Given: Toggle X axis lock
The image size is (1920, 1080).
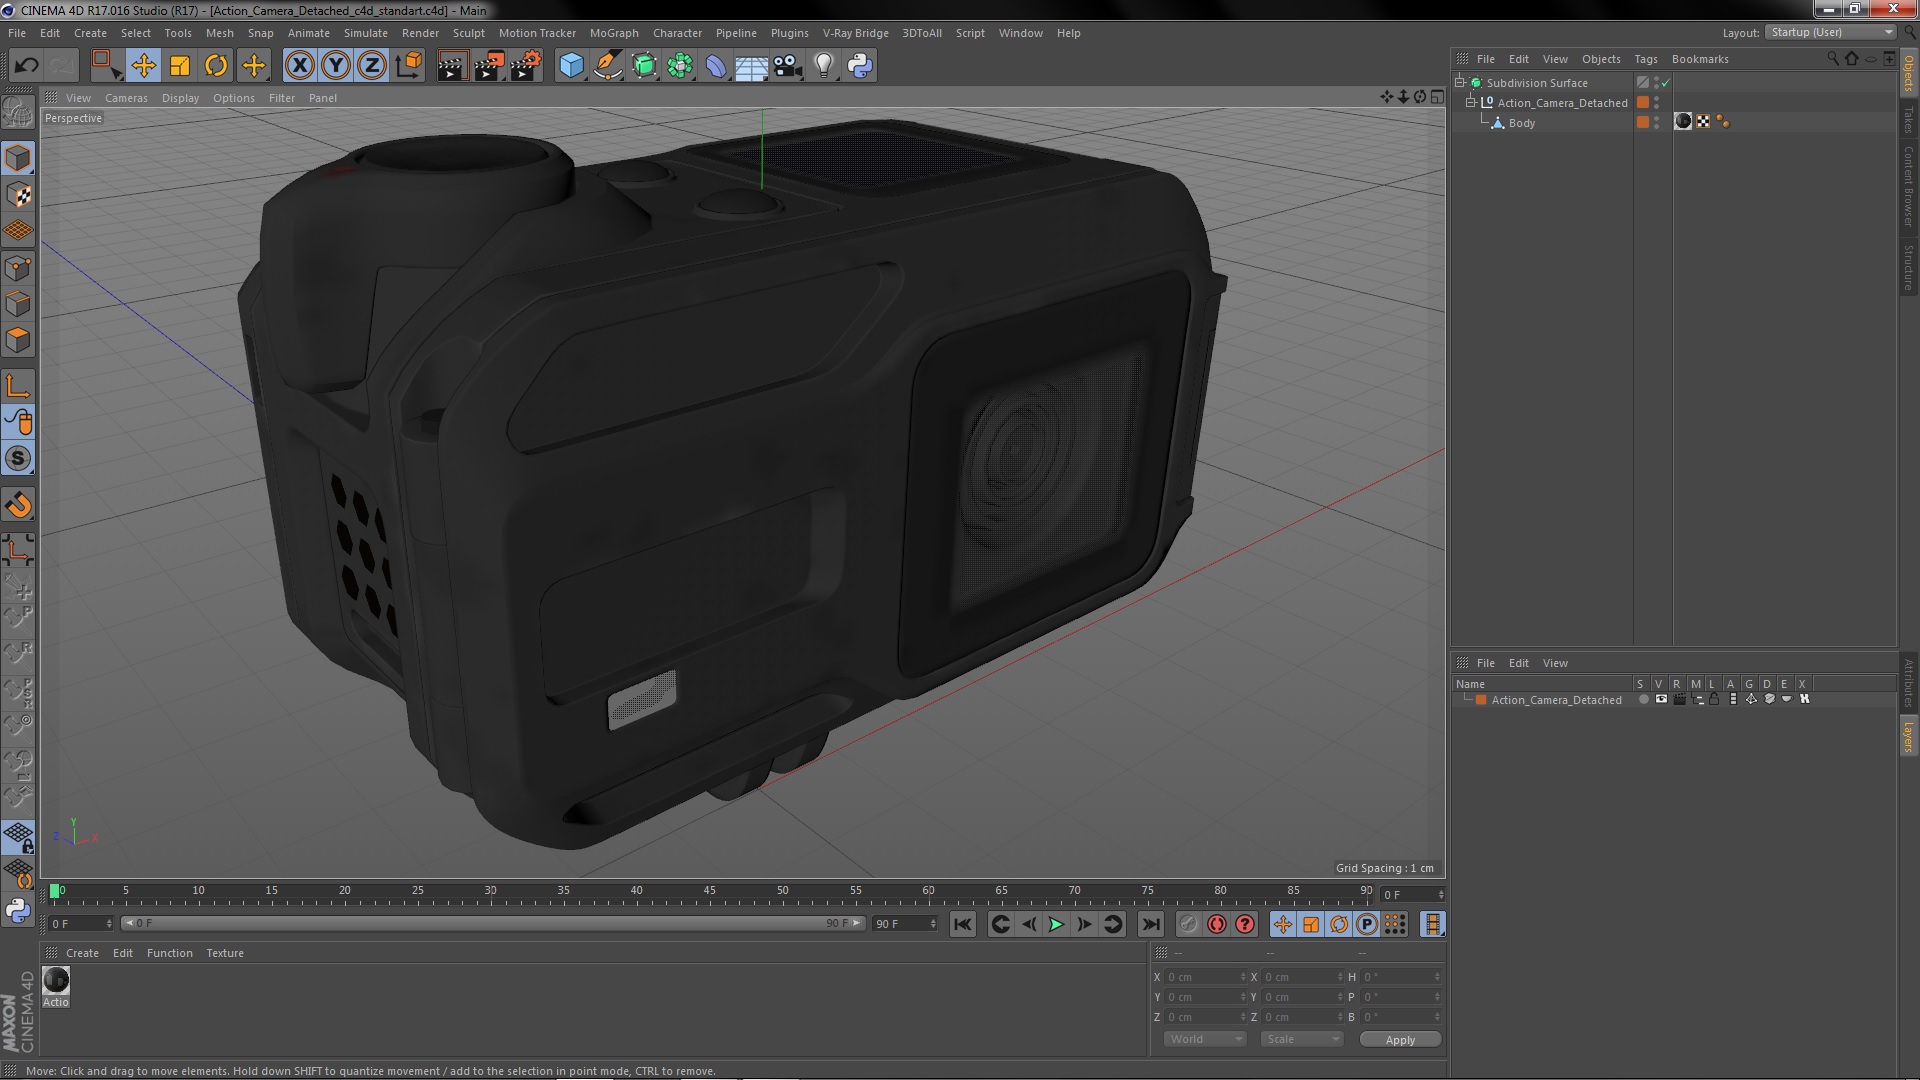Looking at the screenshot, I should point(299,66).
